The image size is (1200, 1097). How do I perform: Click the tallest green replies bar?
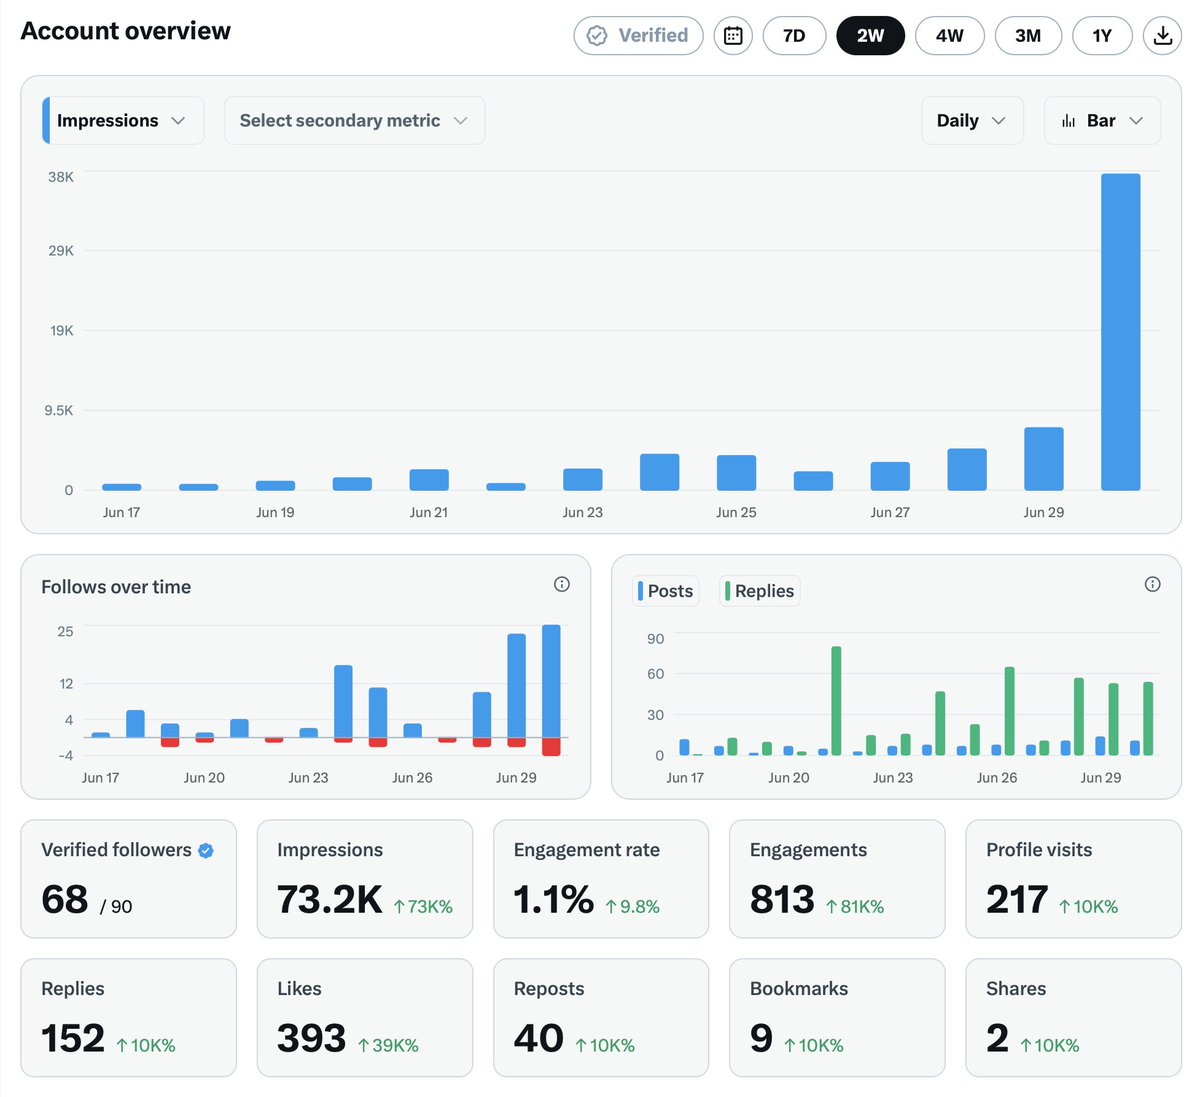pos(836,701)
